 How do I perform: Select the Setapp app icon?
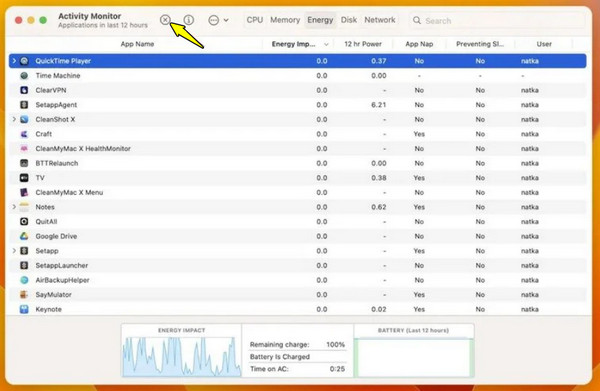click(24, 251)
